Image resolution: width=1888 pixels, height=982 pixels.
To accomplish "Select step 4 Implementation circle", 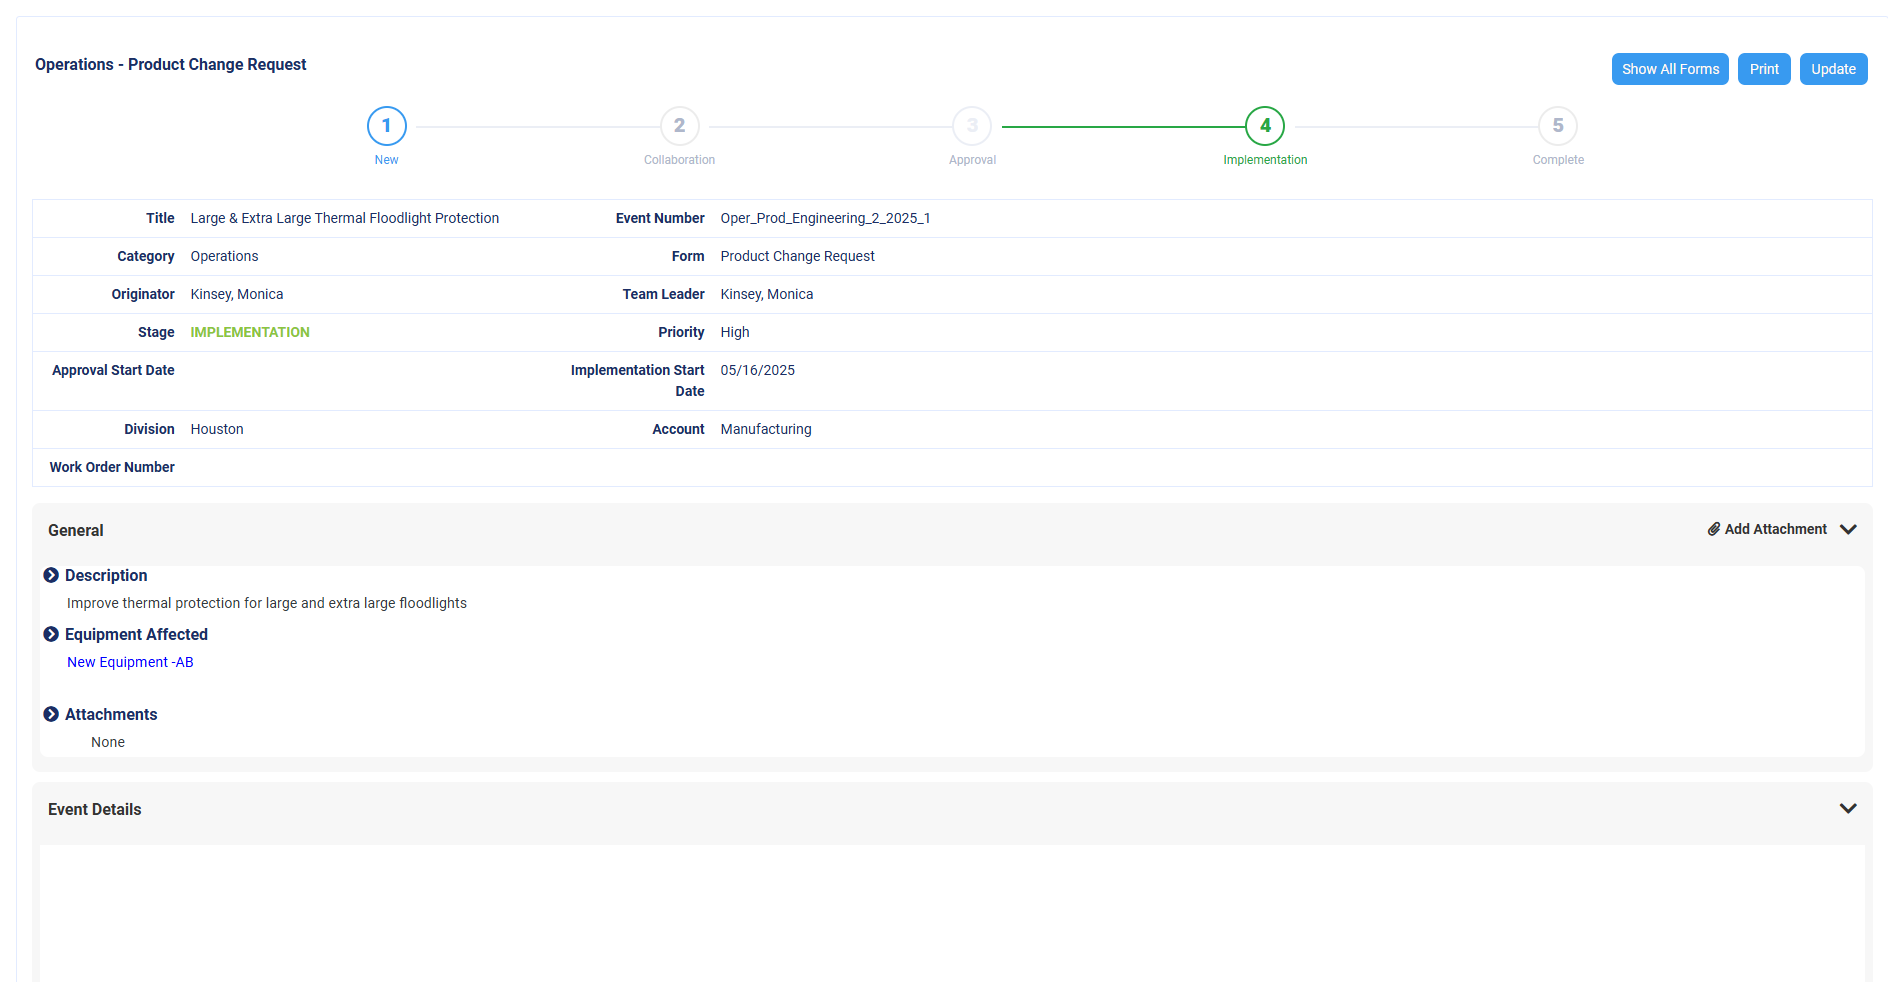I will tap(1265, 126).
